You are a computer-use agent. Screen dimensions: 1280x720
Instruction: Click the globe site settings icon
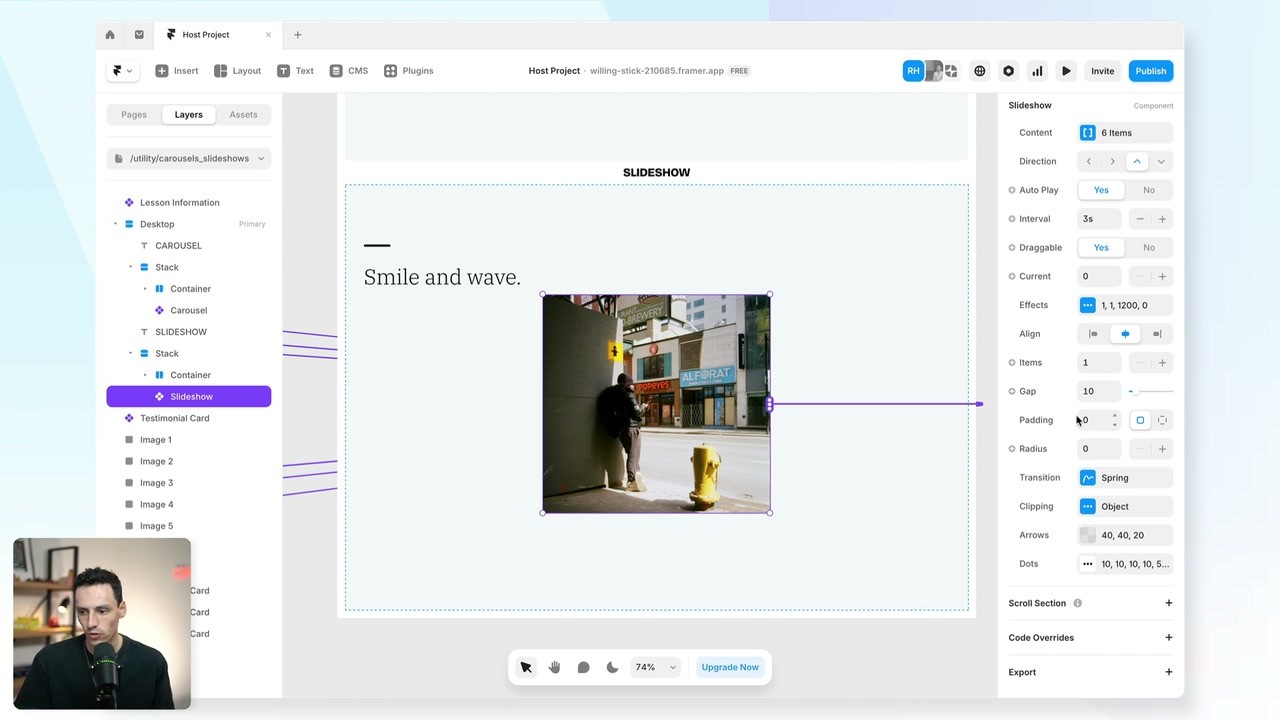(980, 71)
